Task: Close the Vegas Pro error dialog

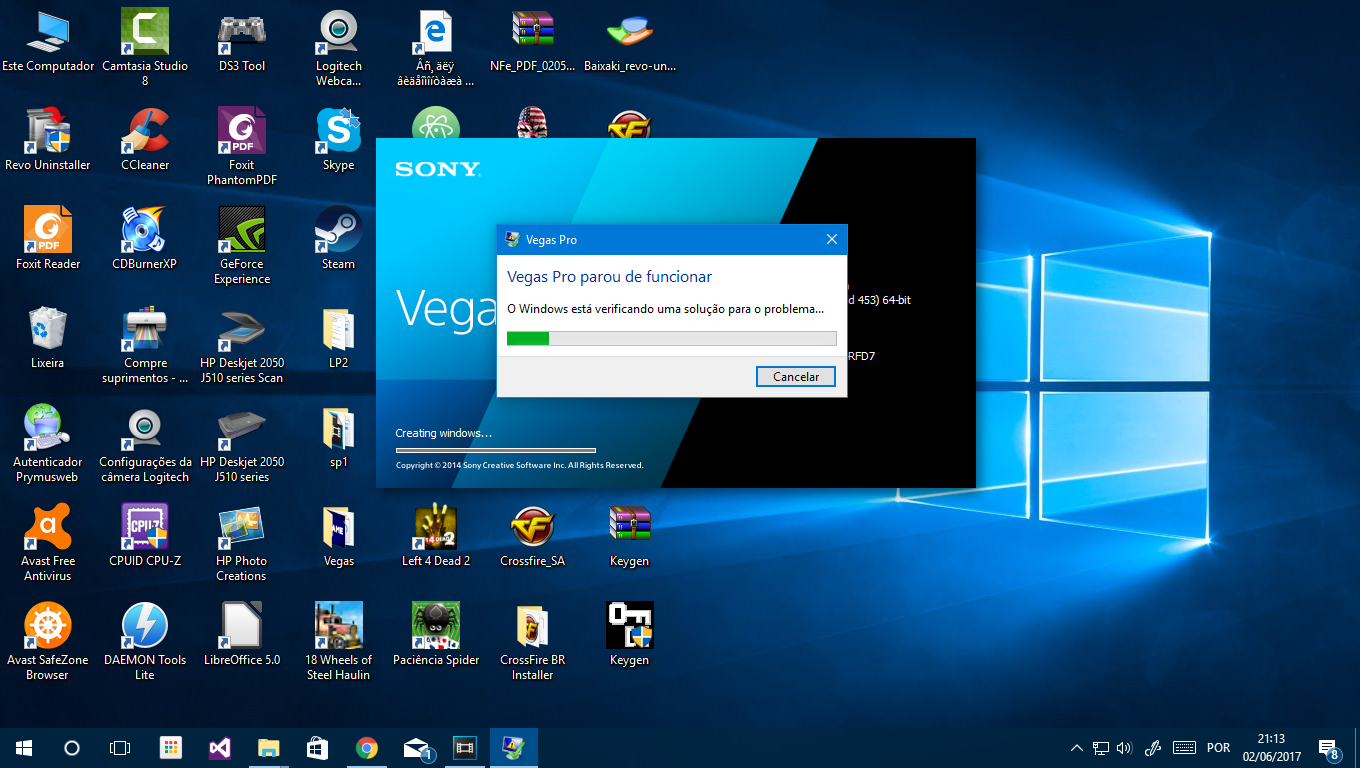Action: [x=831, y=240]
